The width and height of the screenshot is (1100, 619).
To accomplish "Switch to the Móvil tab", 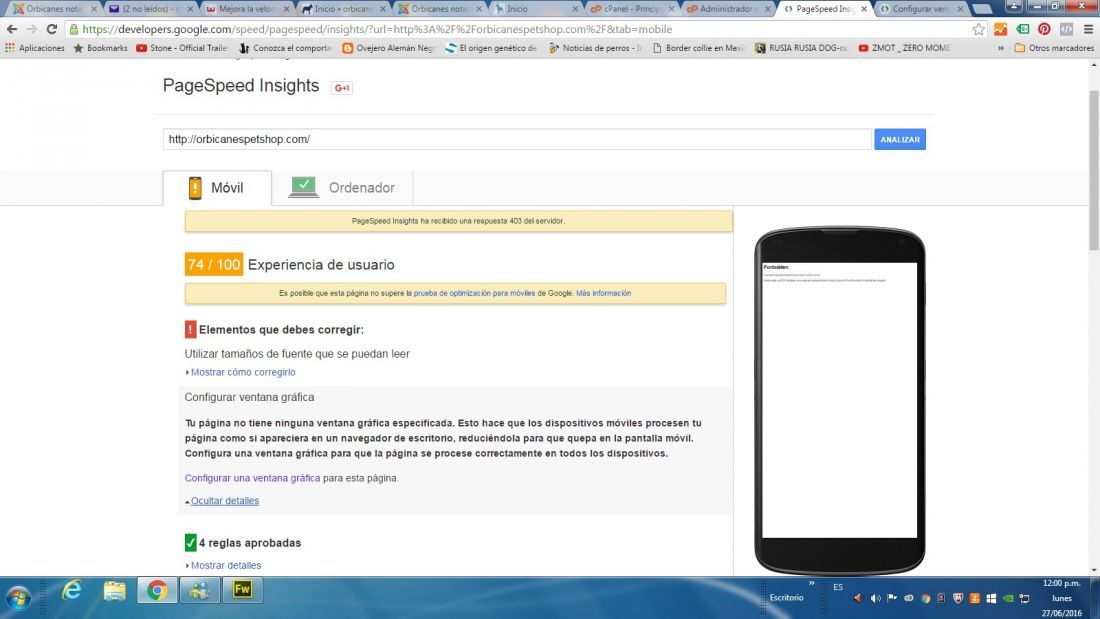I will click(217, 188).
